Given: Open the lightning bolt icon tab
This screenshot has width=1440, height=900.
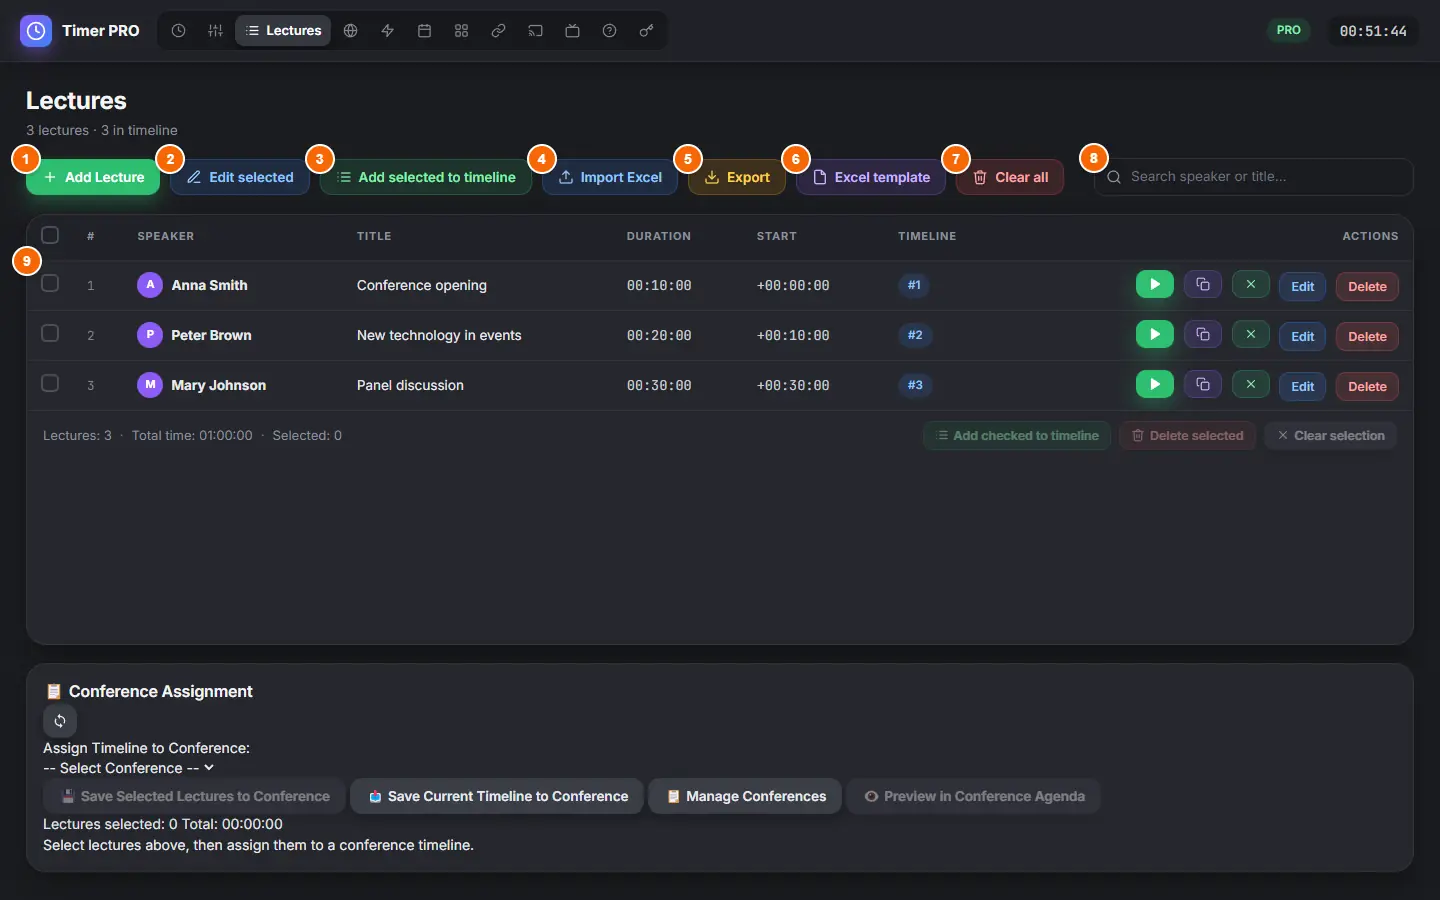Looking at the screenshot, I should [387, 31].
